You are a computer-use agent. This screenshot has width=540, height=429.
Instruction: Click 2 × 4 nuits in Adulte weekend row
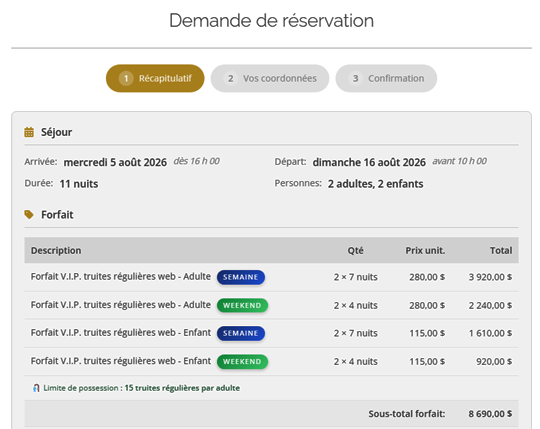coord(355,305)
